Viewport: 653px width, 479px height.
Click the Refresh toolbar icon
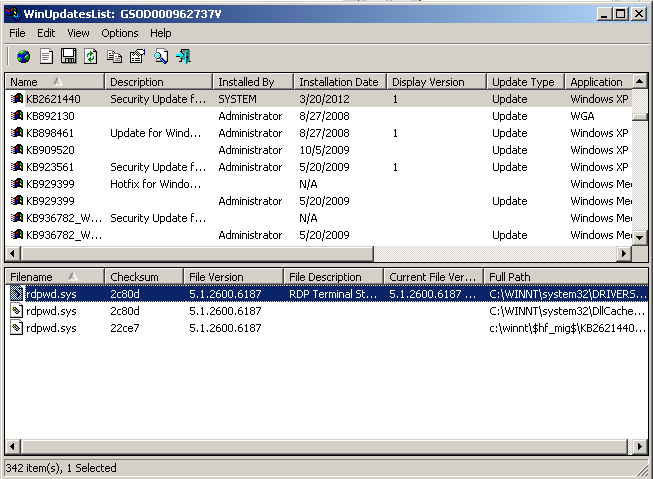(x=91, y=56)
